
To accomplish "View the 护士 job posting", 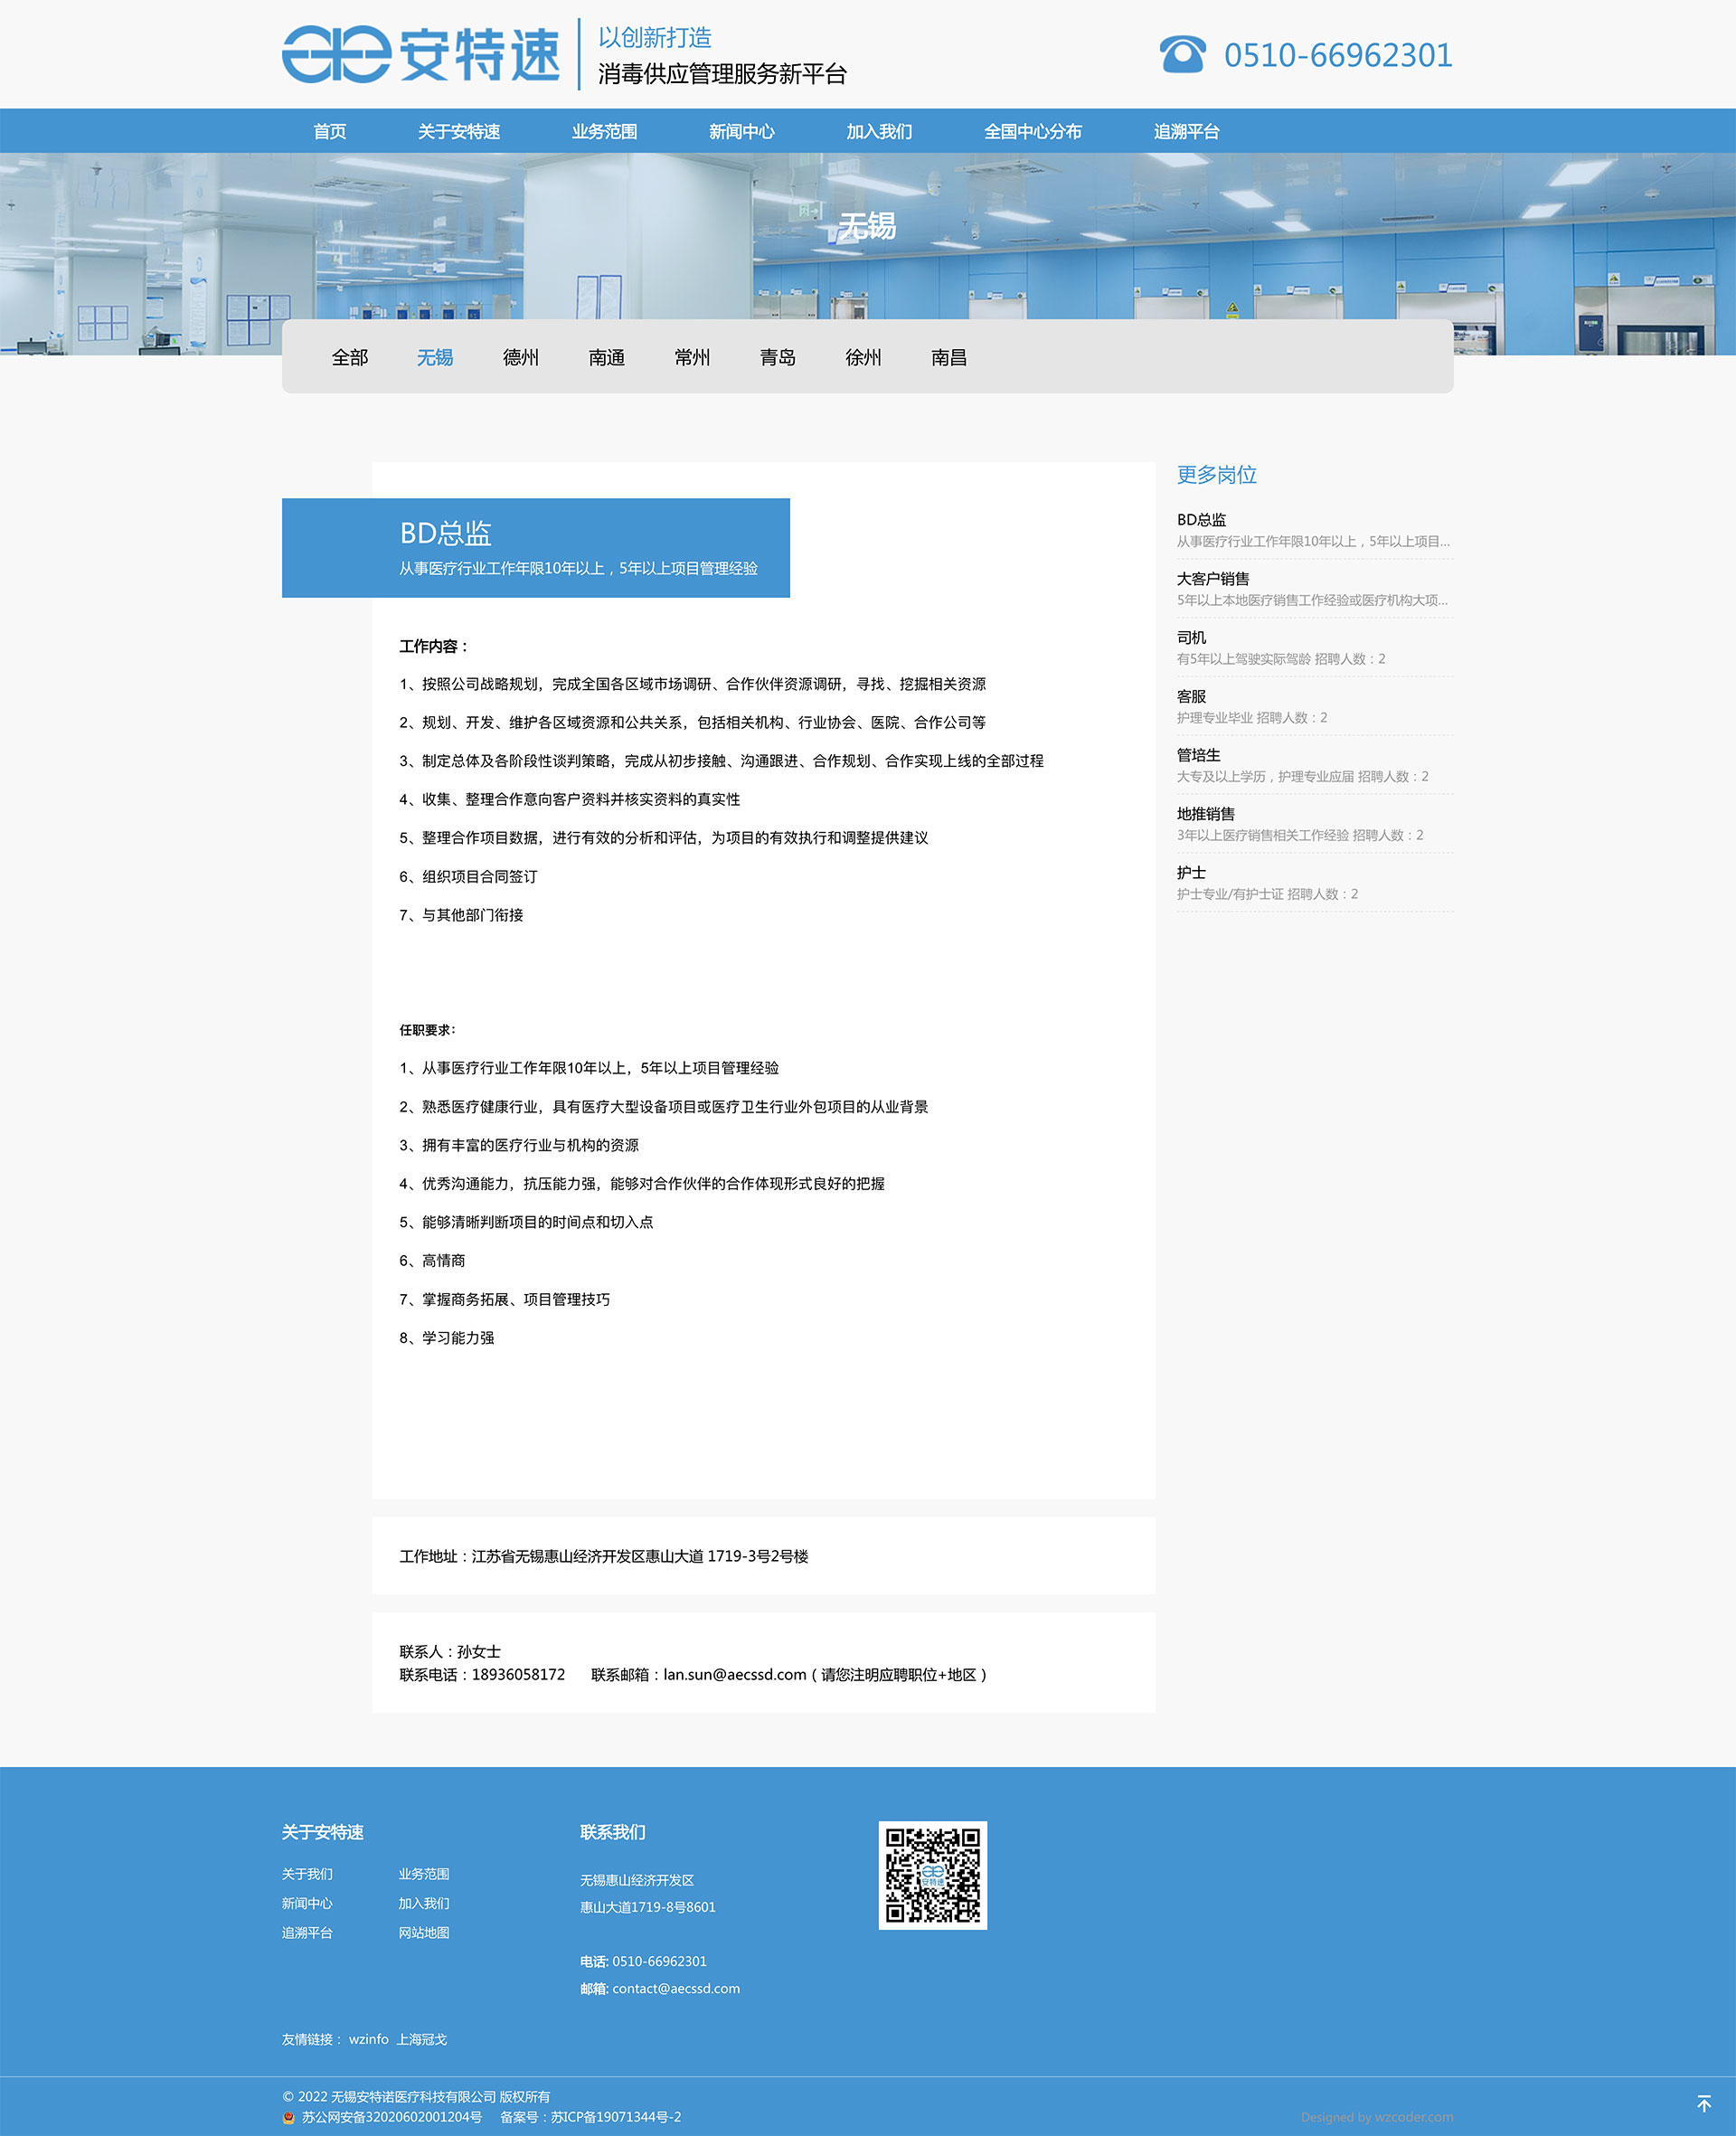I will (1191, 873).
